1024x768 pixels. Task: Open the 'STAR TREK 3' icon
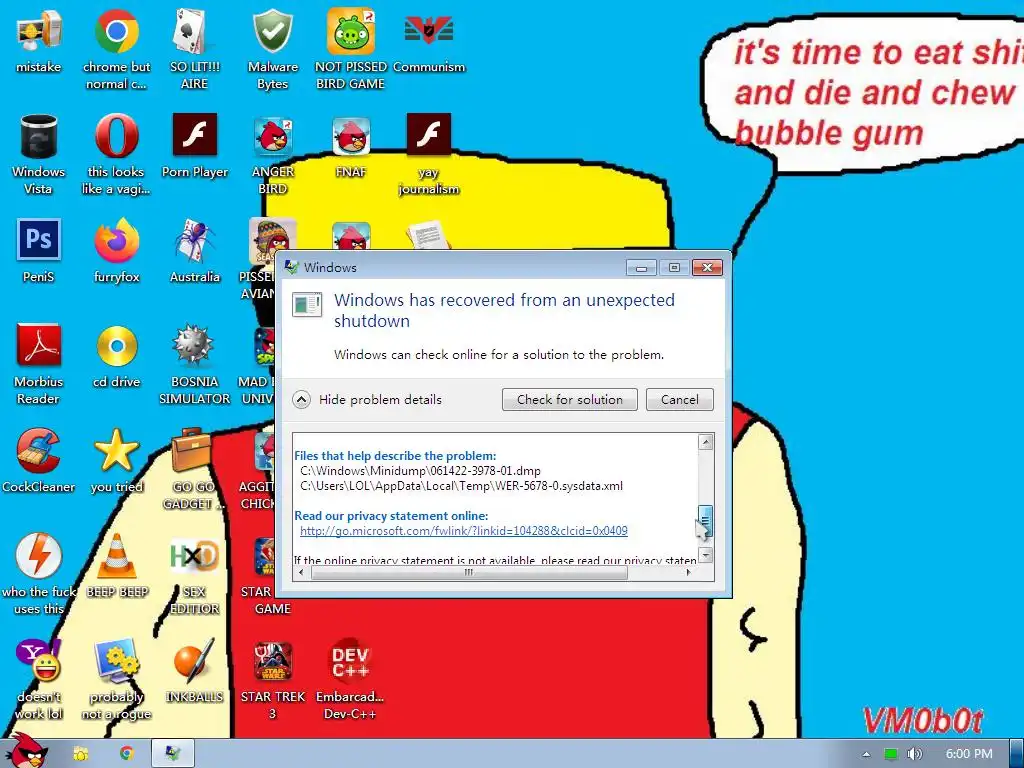[272, 679]
